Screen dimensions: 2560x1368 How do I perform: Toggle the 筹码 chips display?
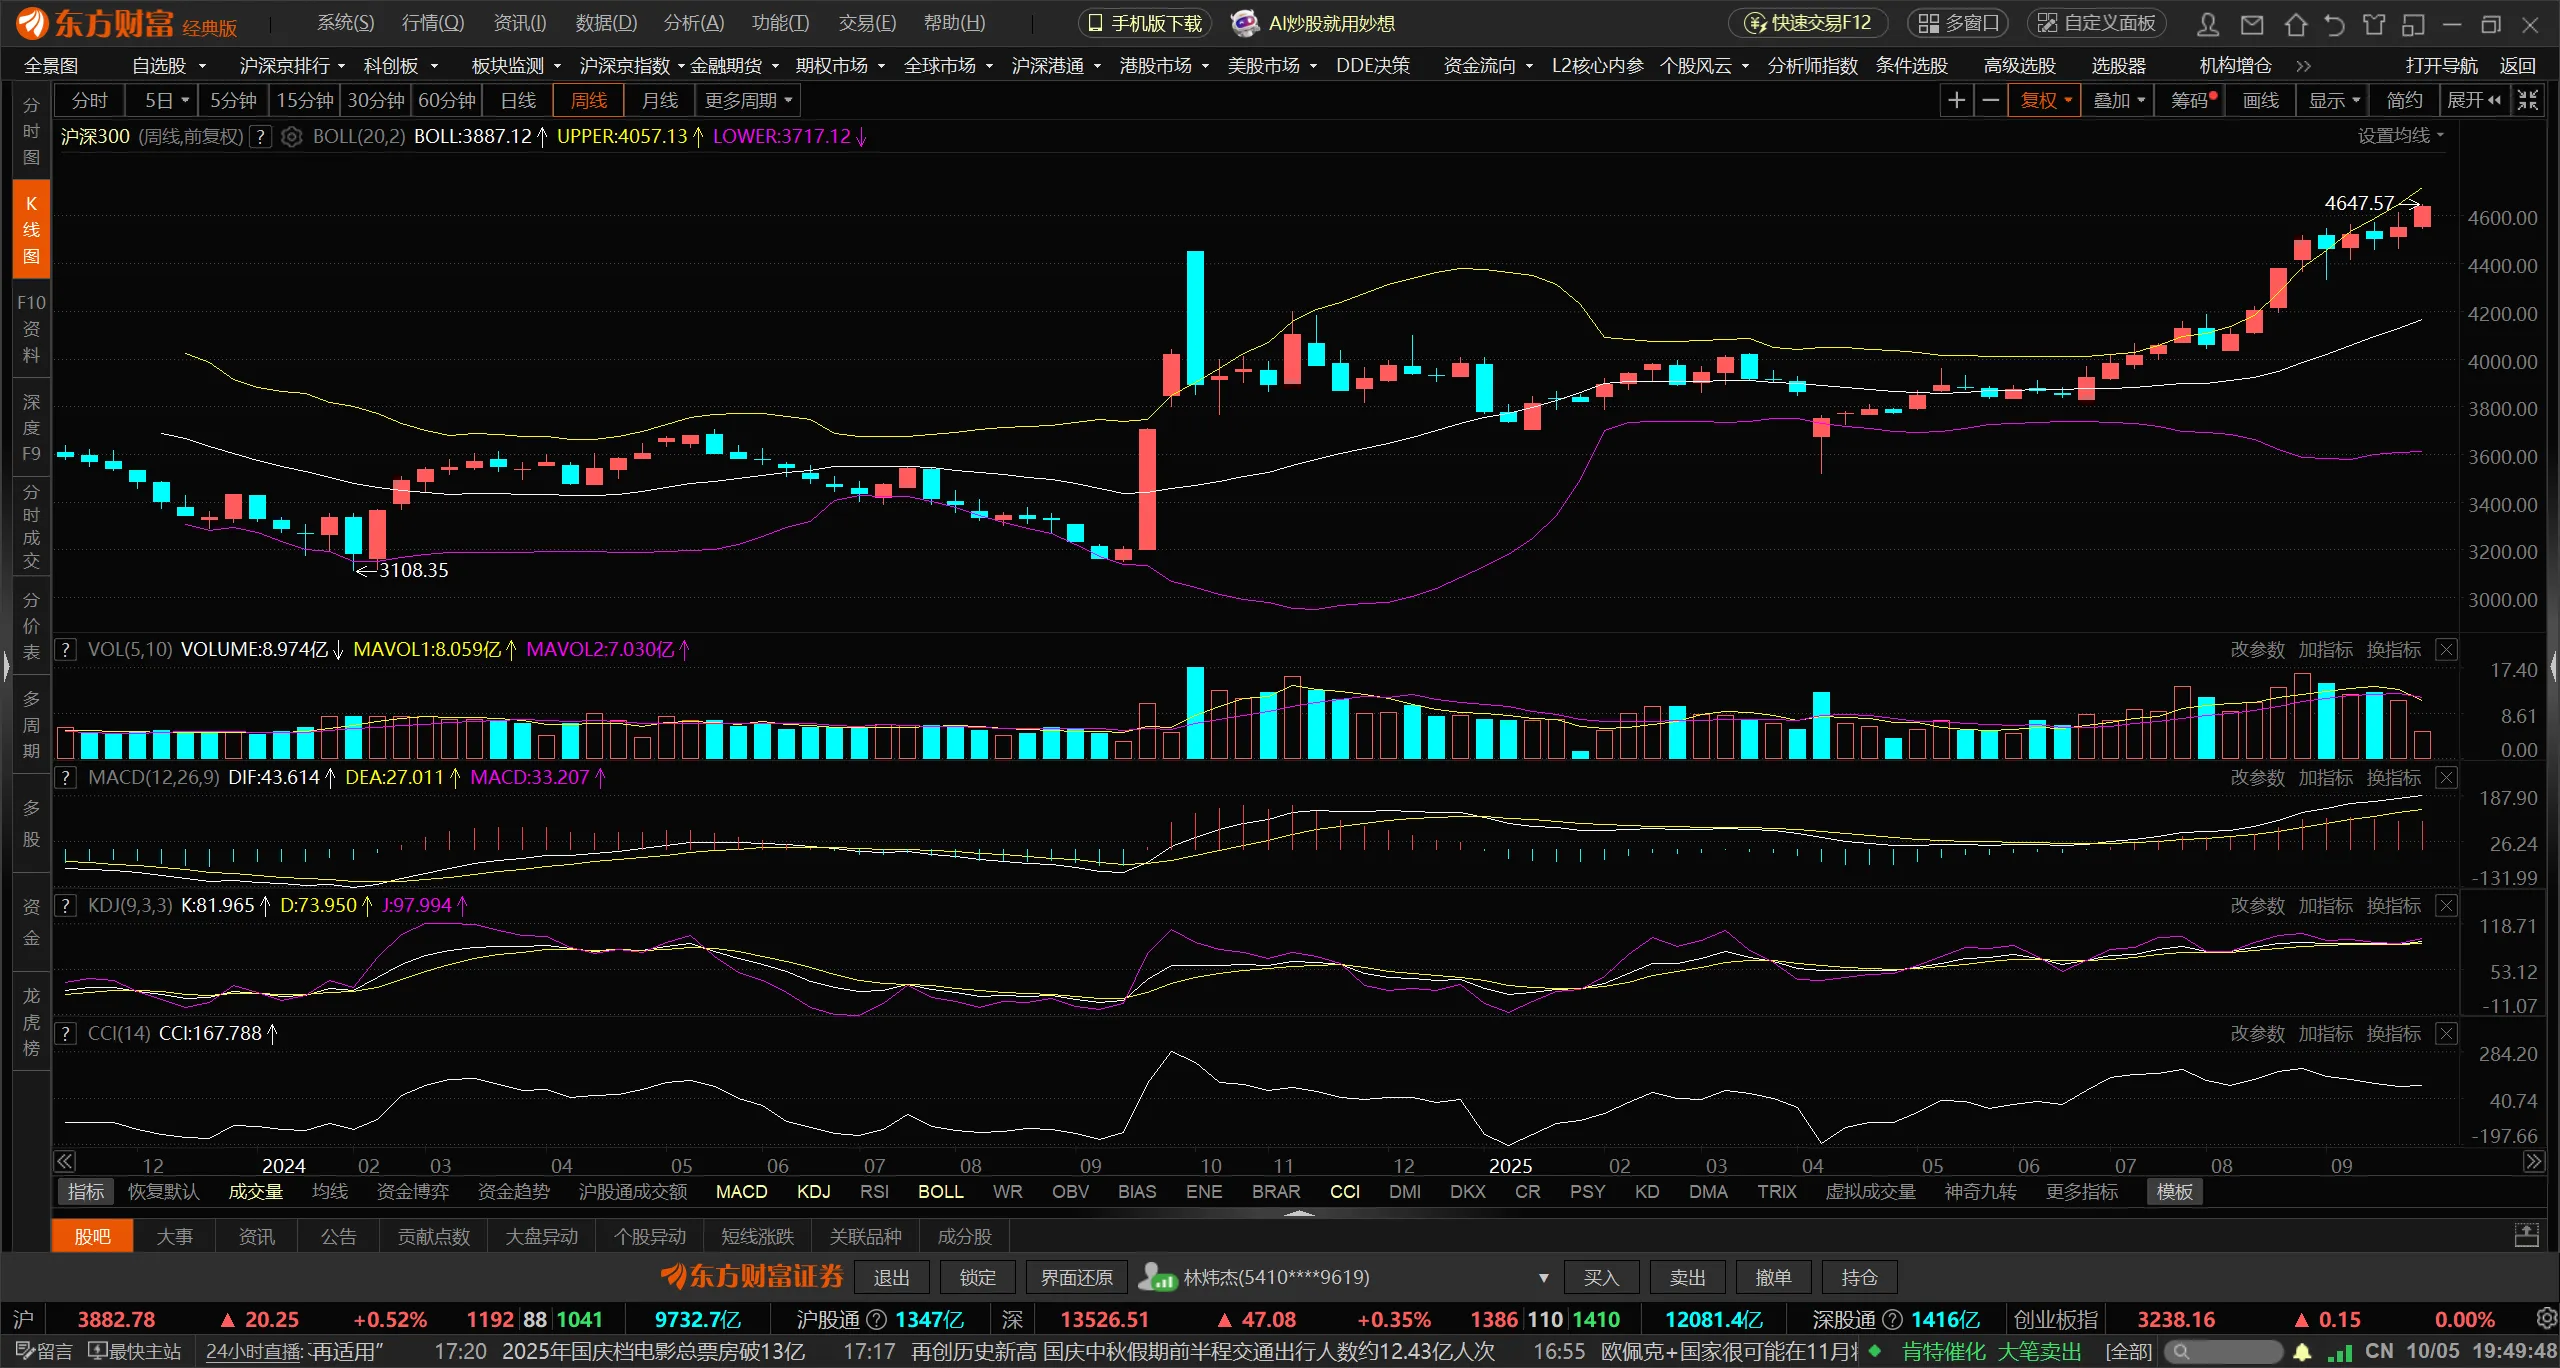(x=2192, y=100)
